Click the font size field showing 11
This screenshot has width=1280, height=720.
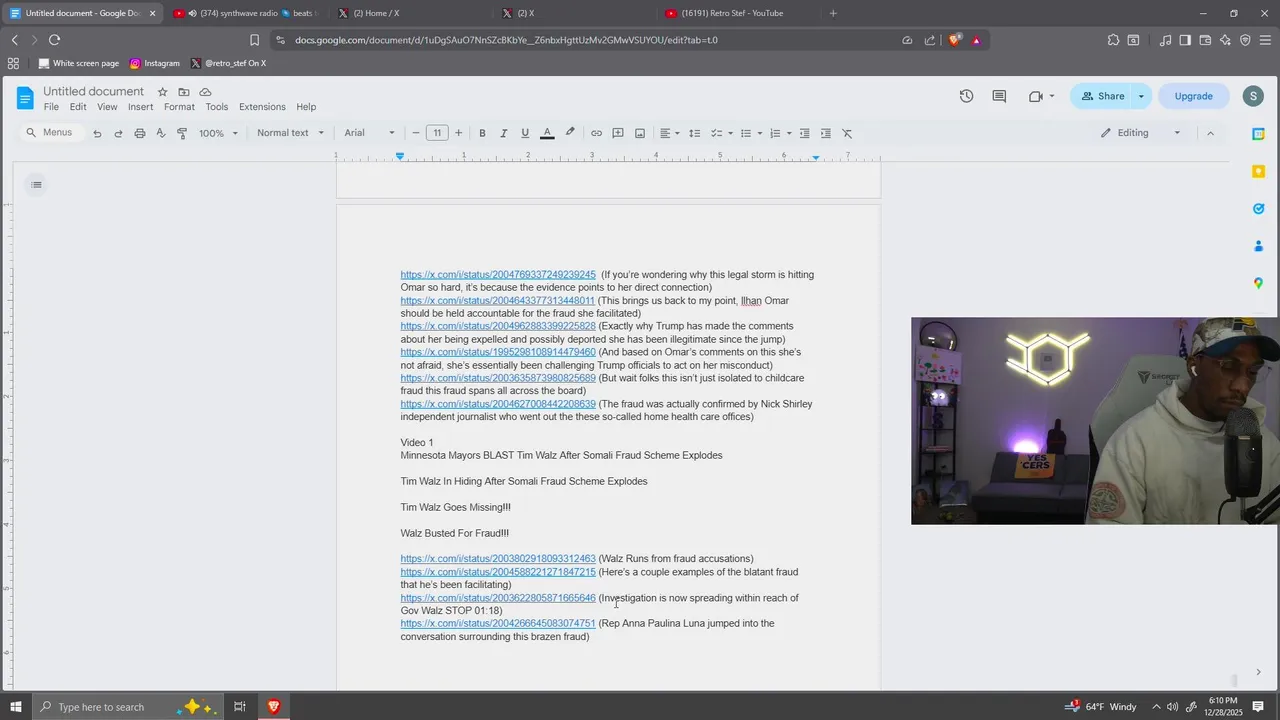[x=437, y=133]
